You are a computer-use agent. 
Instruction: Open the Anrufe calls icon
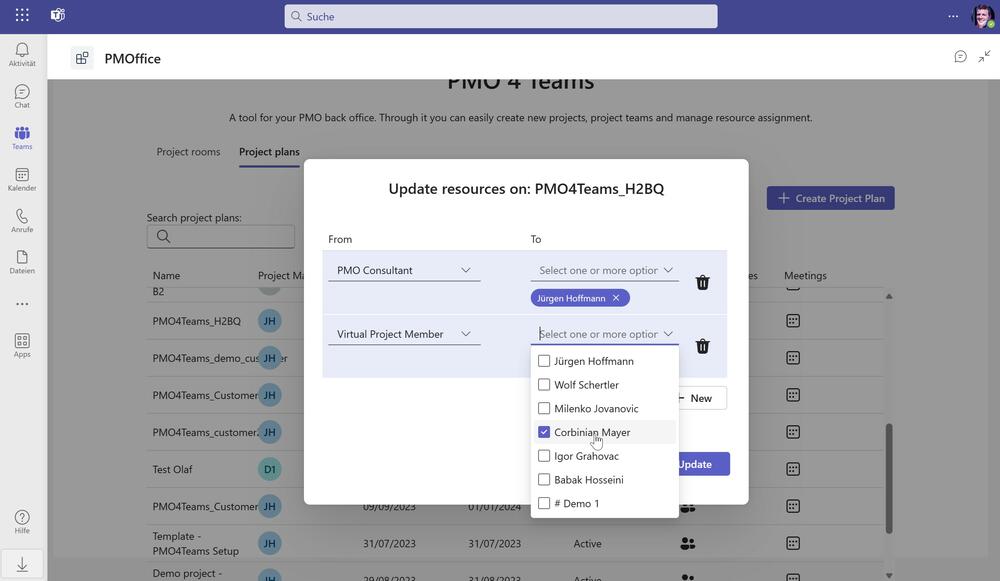[22, 220]
